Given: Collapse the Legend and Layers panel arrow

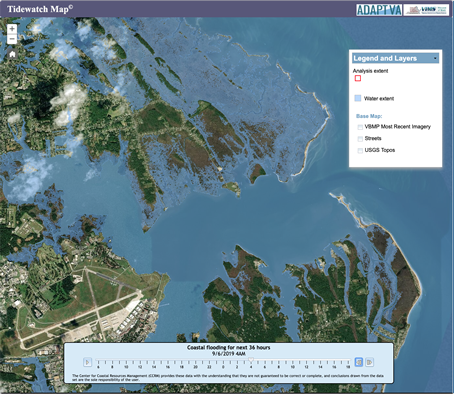Looking at the screenshot, I should tap(435, 58).
